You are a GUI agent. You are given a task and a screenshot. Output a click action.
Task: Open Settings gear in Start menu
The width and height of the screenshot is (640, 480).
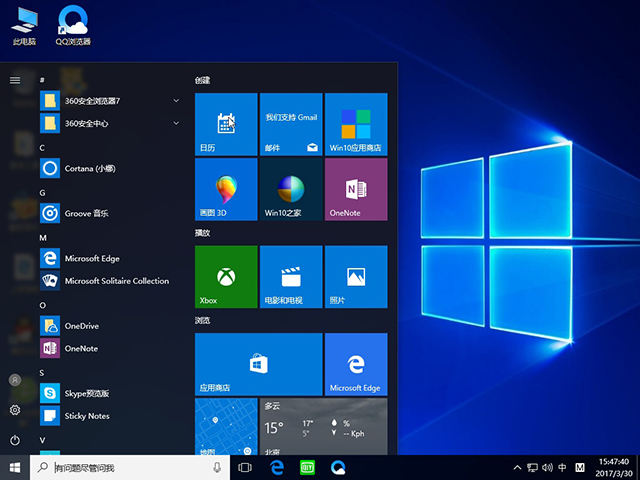coord(15,410)
